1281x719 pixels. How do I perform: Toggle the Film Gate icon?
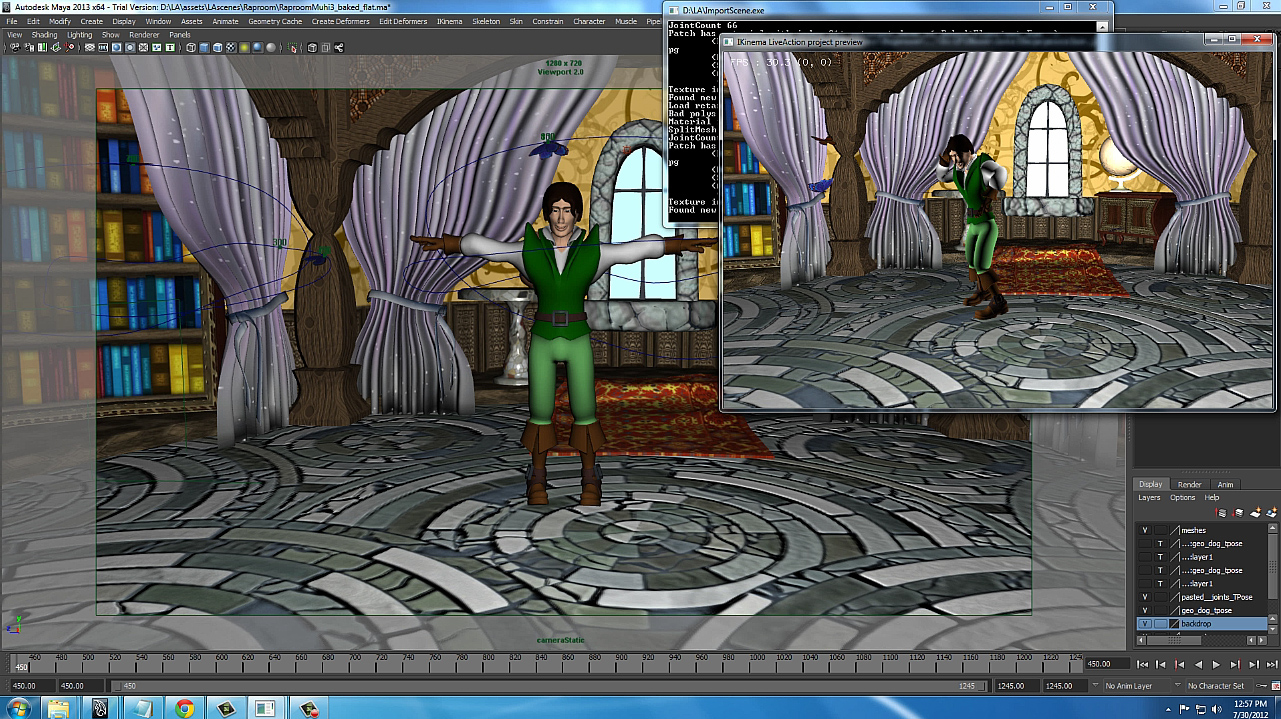point(103,47)
